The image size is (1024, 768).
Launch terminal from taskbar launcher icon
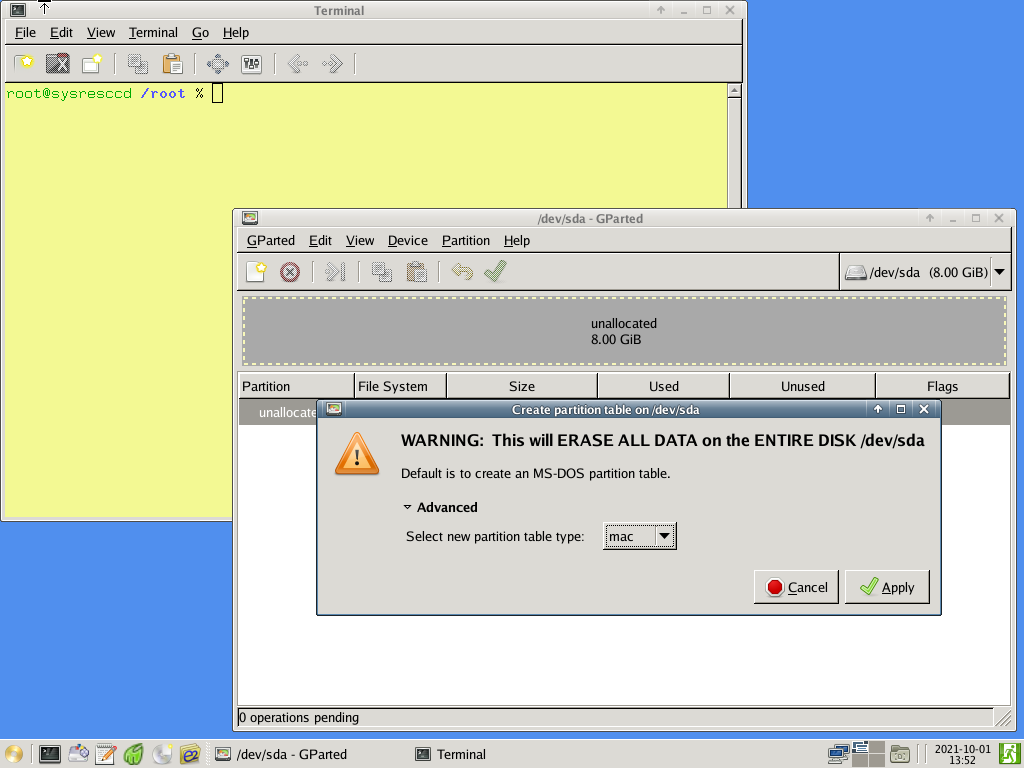pos(50,754)
